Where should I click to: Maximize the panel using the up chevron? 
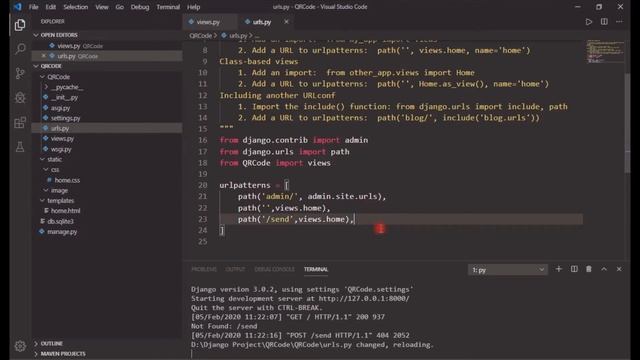(604, 269)
